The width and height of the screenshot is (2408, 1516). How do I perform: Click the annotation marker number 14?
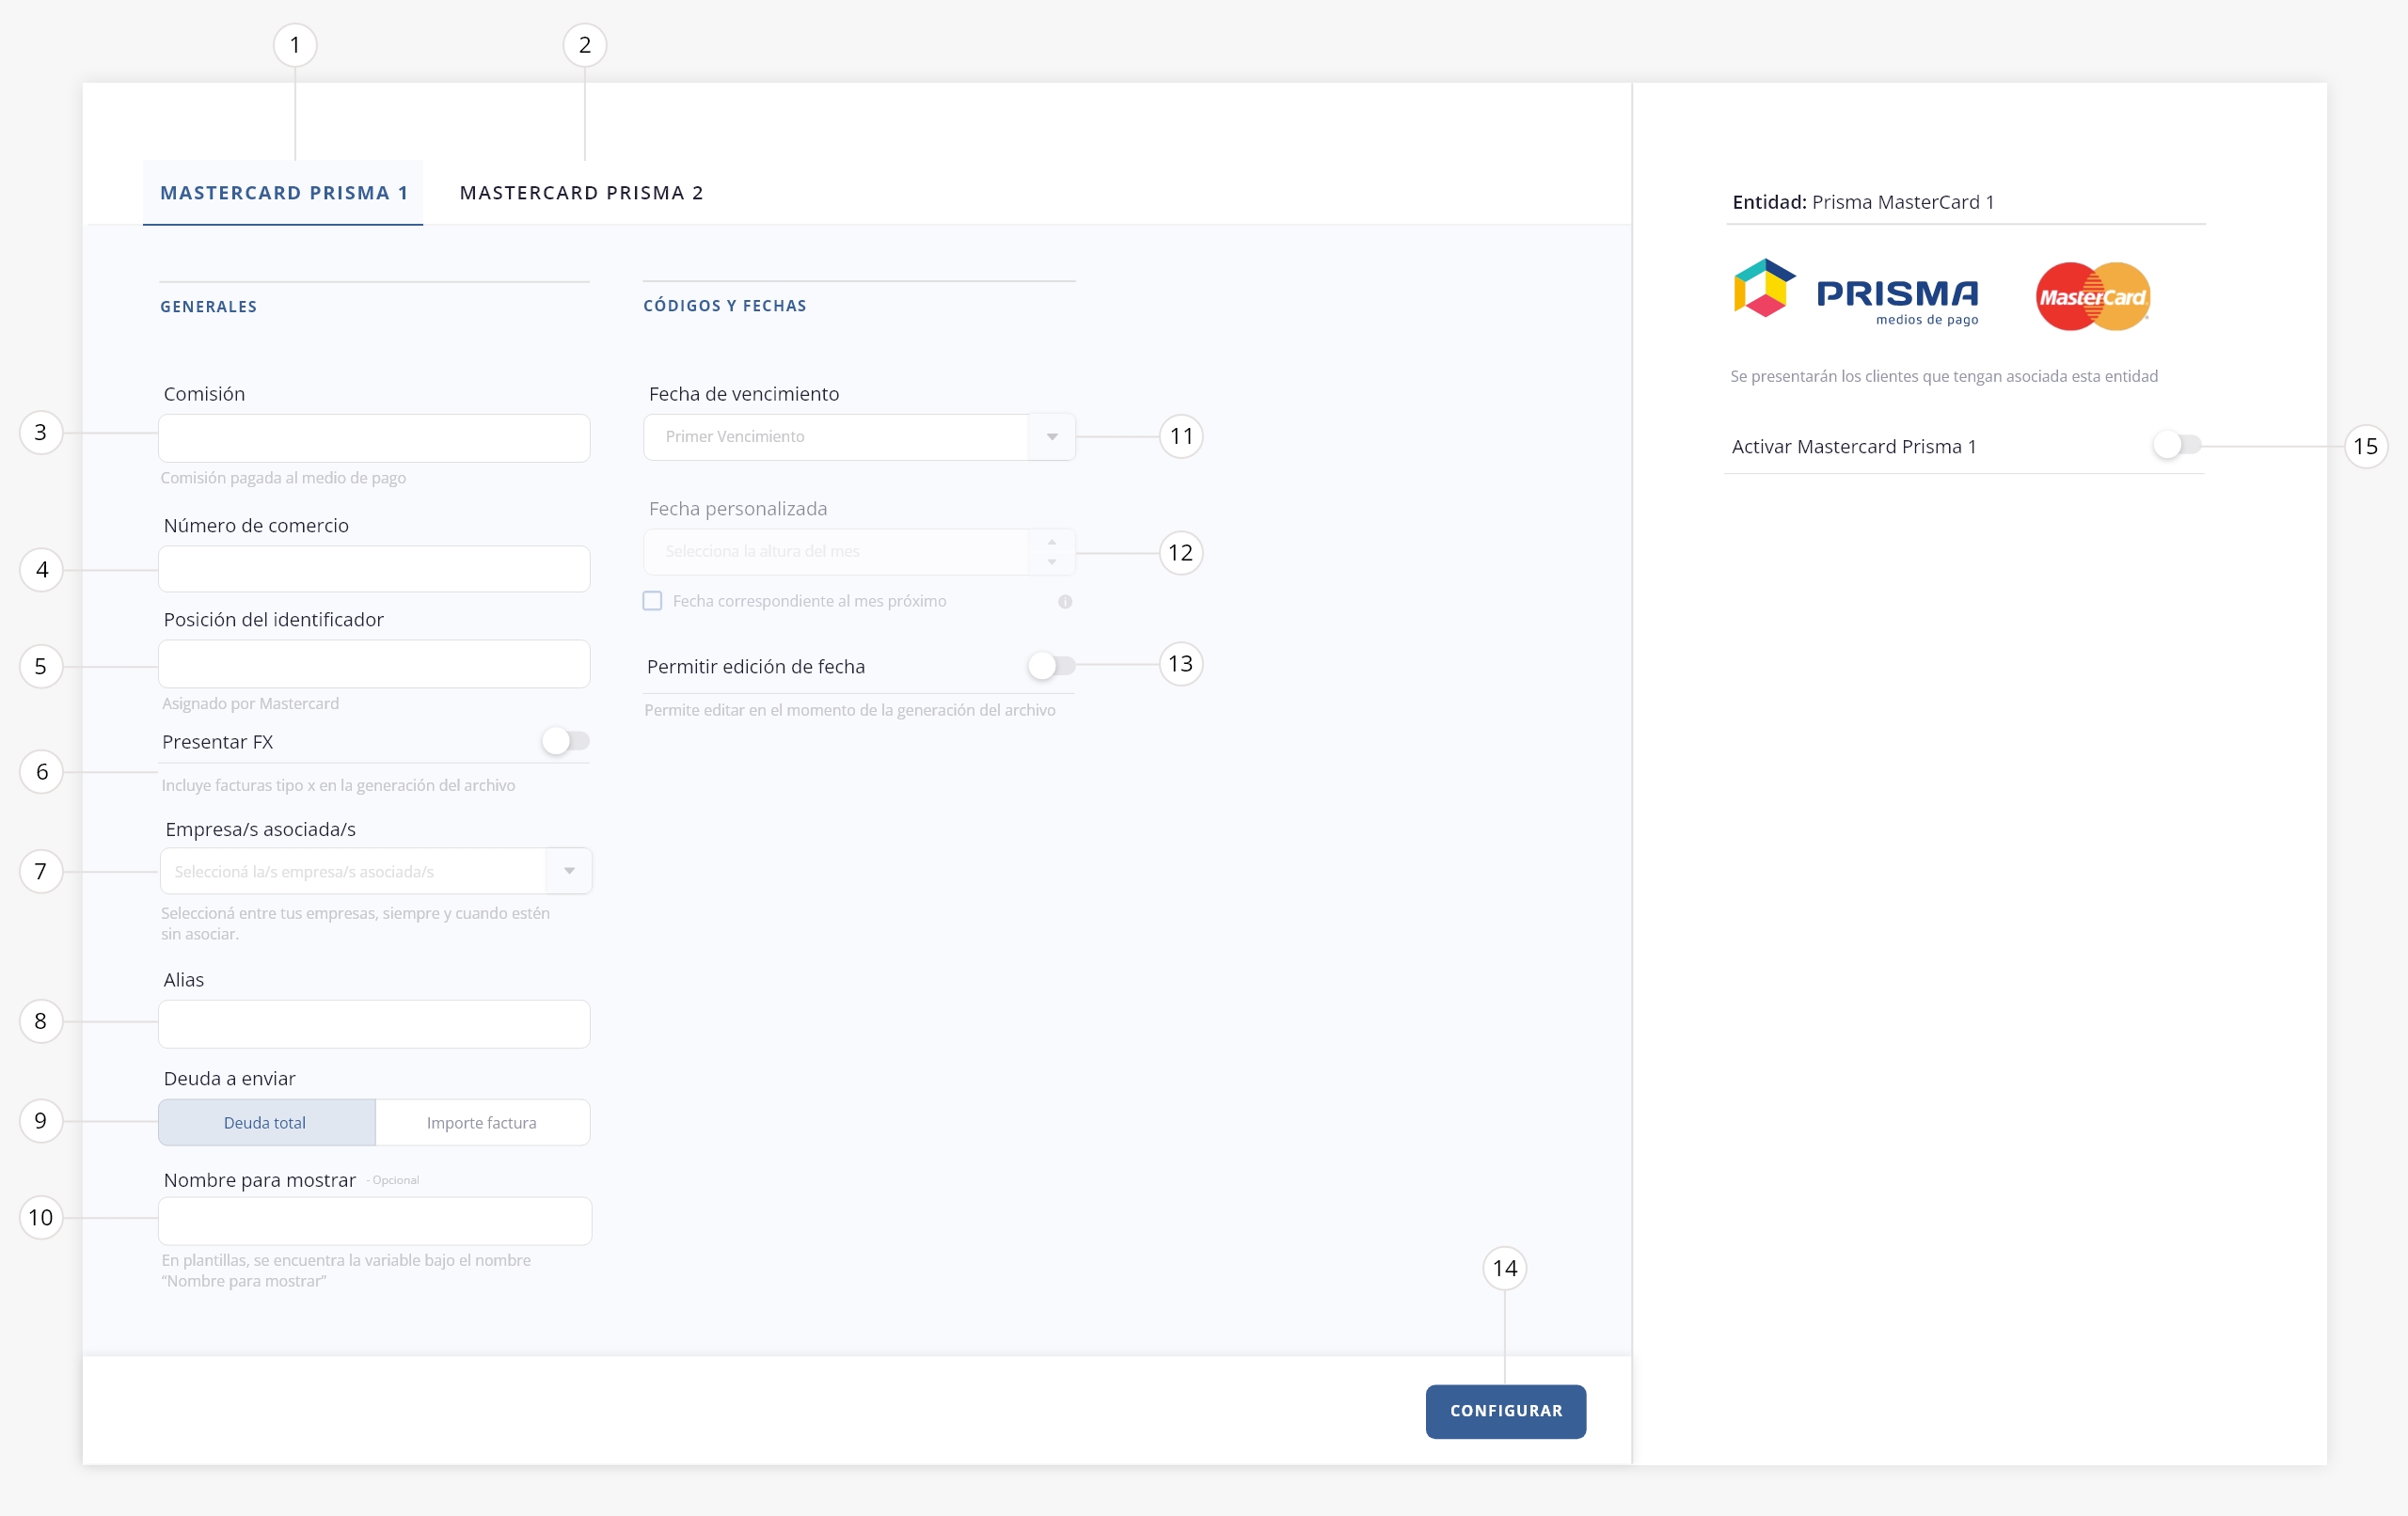(x=1504, y=1268)
